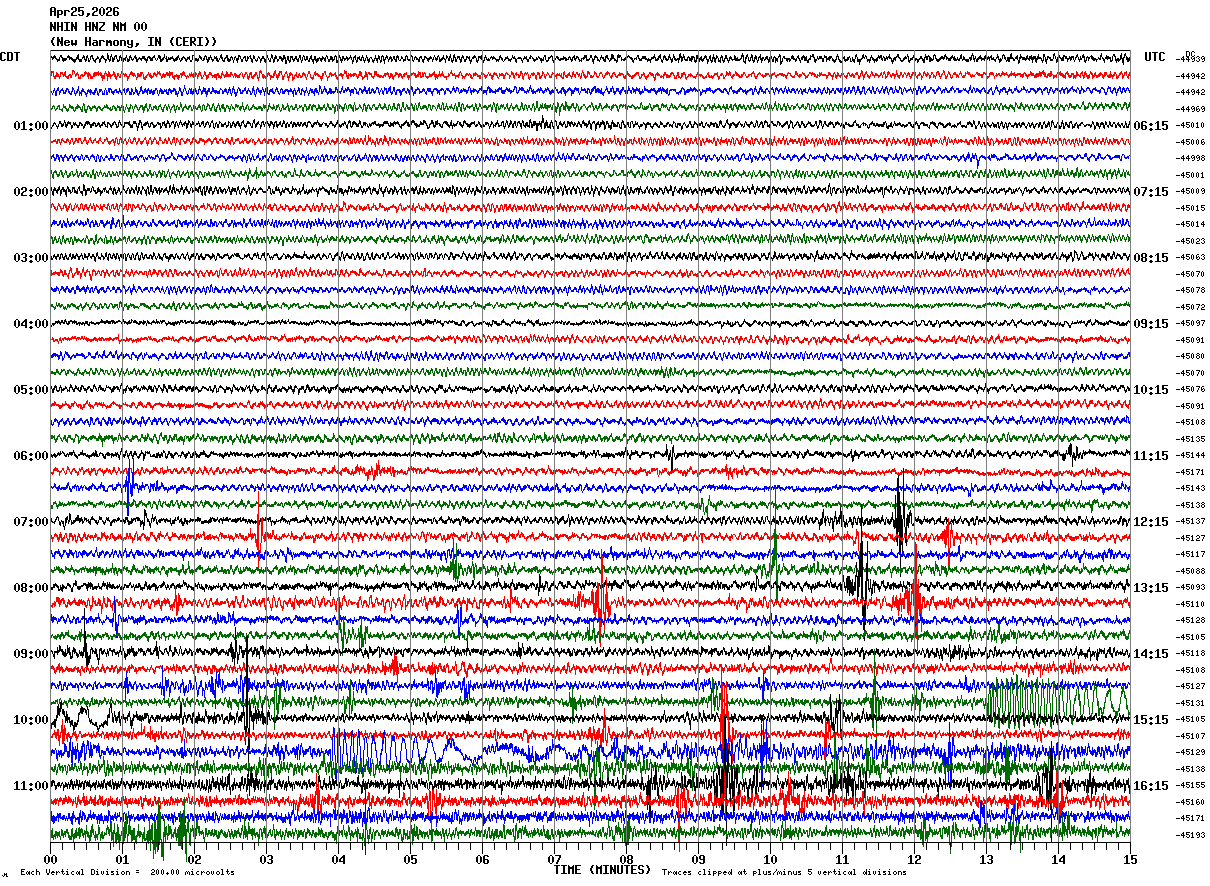Pick the '16:15' UTC time label

pos(1151,786)
